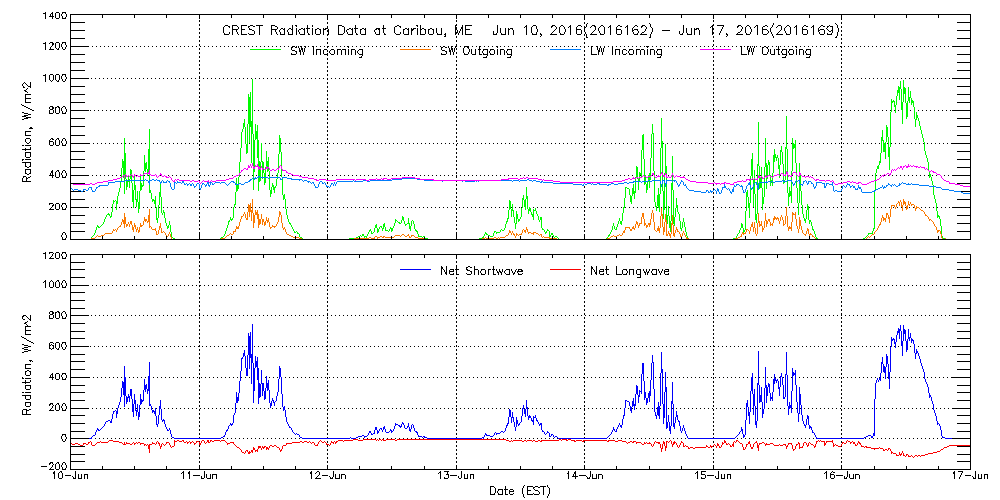Click the 11-Jun date tick label
Screen dimensions: 1000x500
(x=200, y=476)
